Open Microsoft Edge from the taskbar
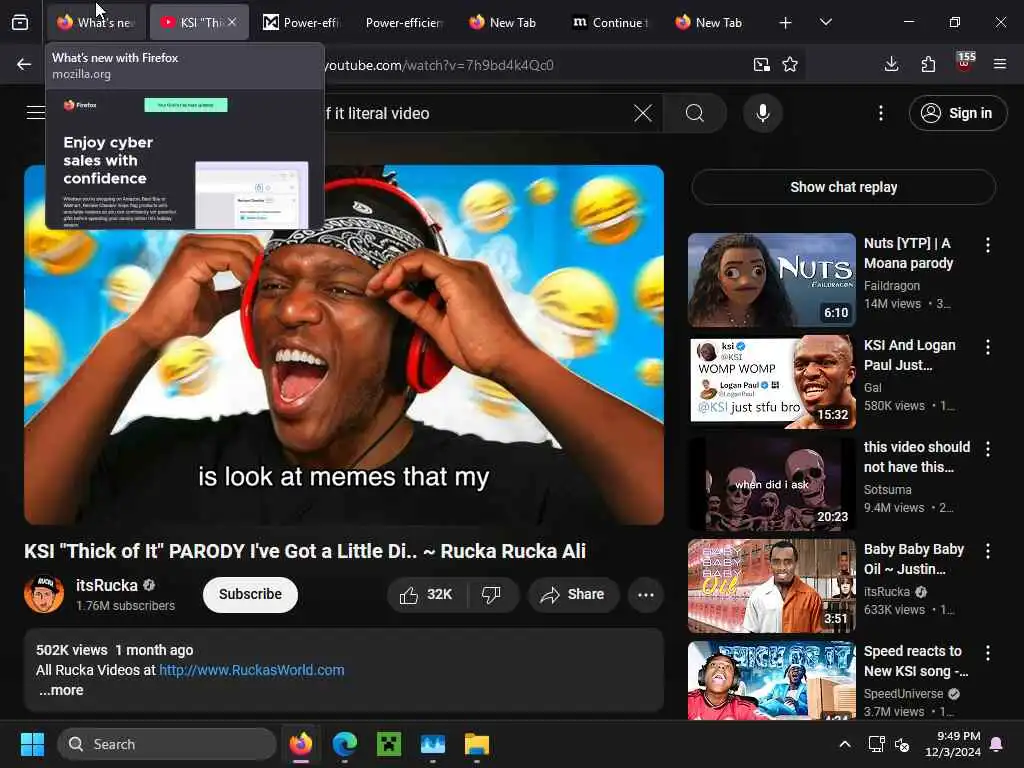Image resolution: width=1024 pixels, height=768 pixels. pos(345,744)
